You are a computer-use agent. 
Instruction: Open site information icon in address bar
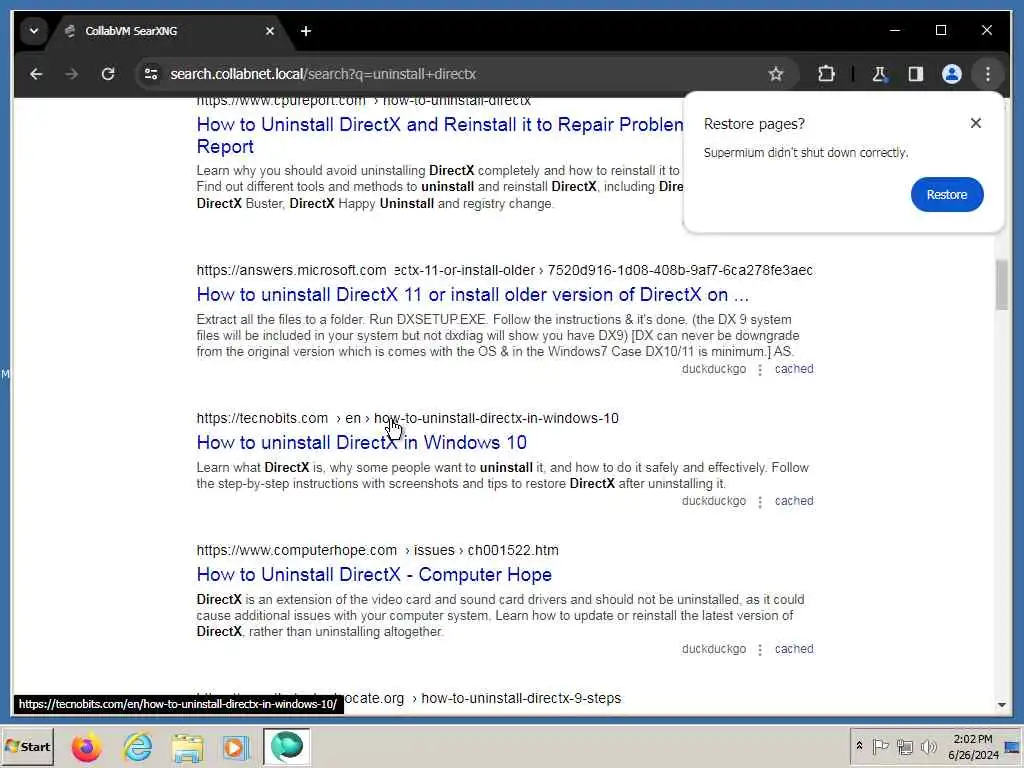[151, 74]
